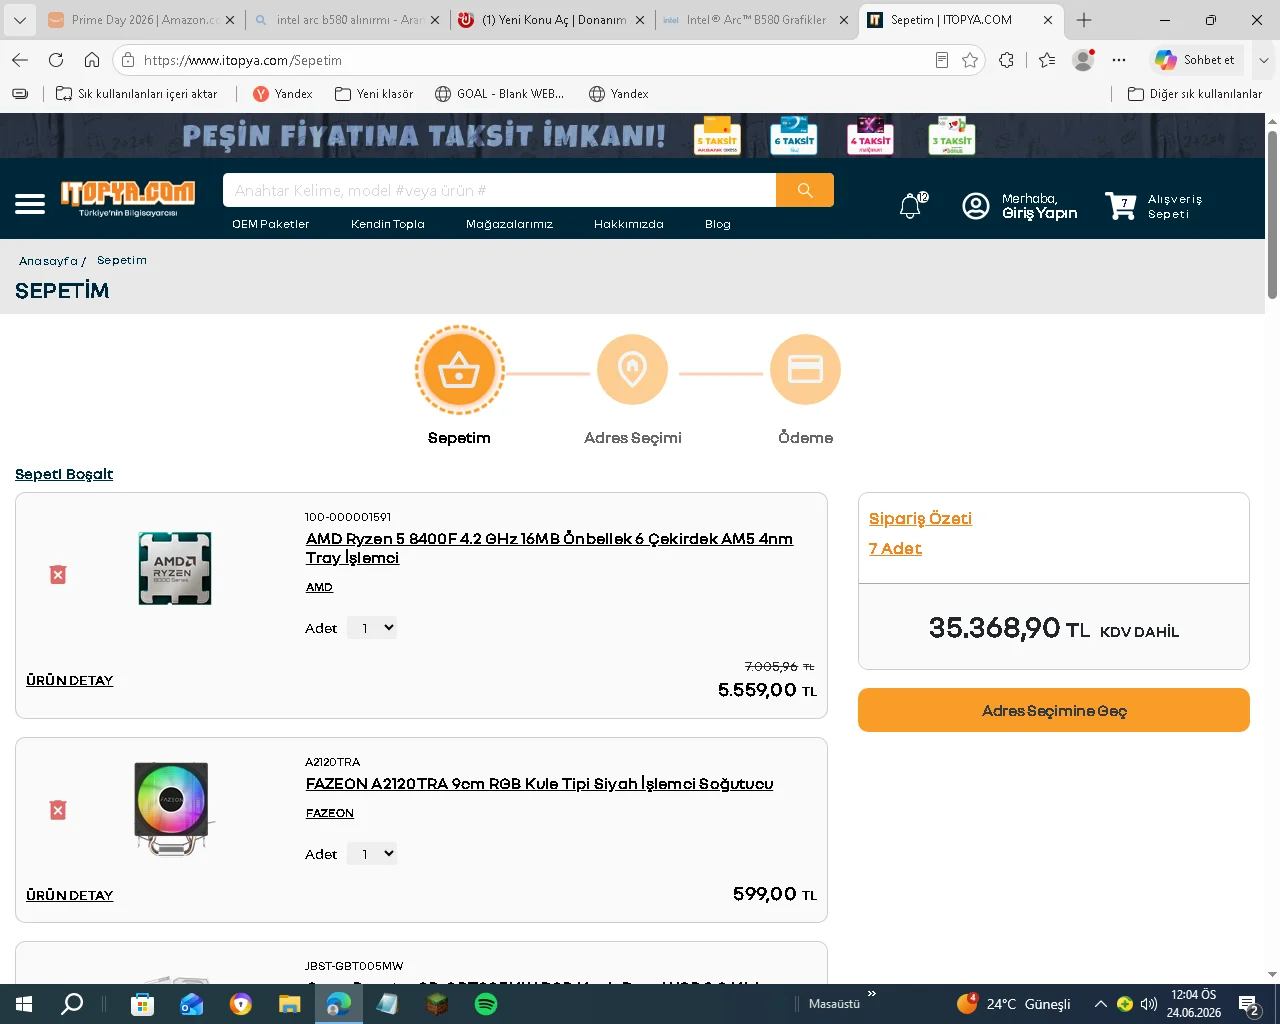This screenshot has width=1280, height=1024.
Task: Click Adres Seçimine Geç button
Action: 1054,710
